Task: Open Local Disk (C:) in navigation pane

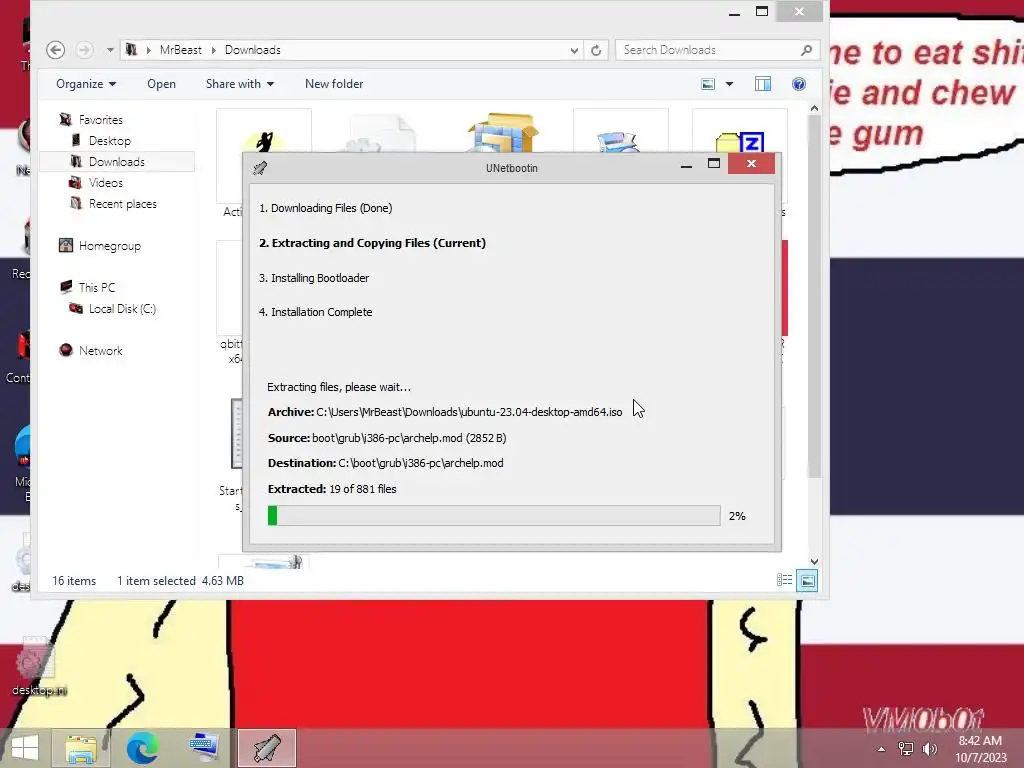Action: [122, 308]
